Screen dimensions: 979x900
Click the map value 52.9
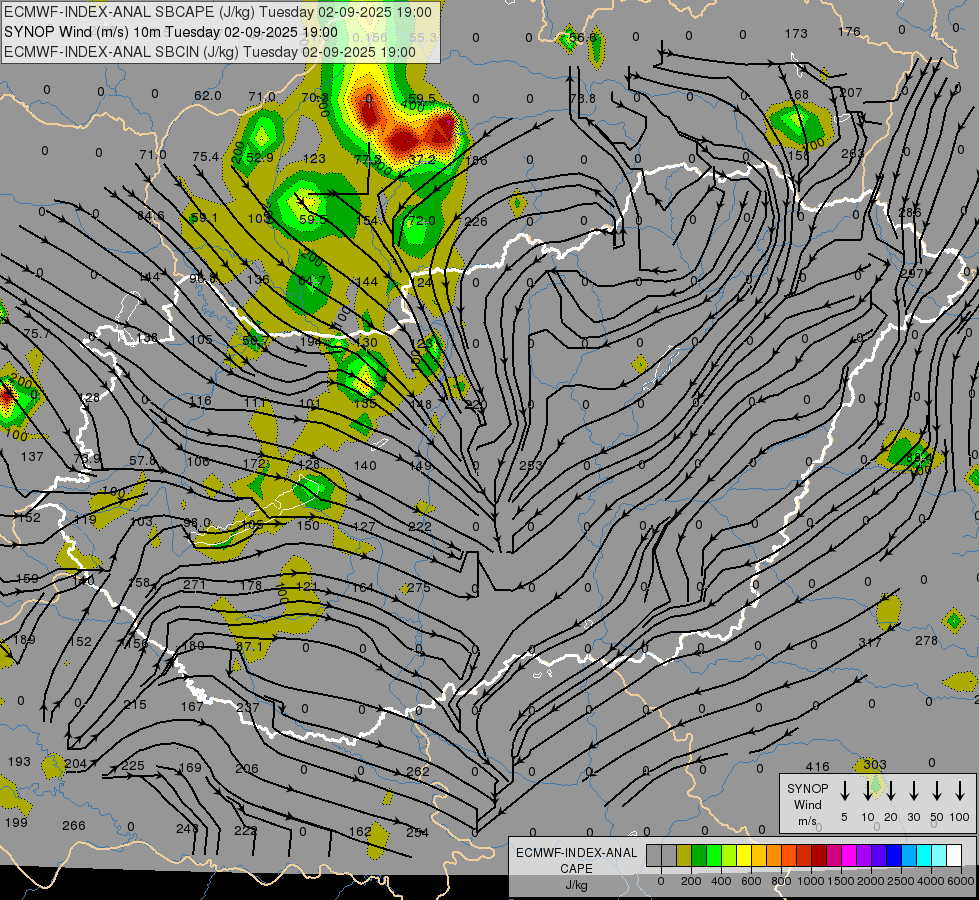point(260,158)
